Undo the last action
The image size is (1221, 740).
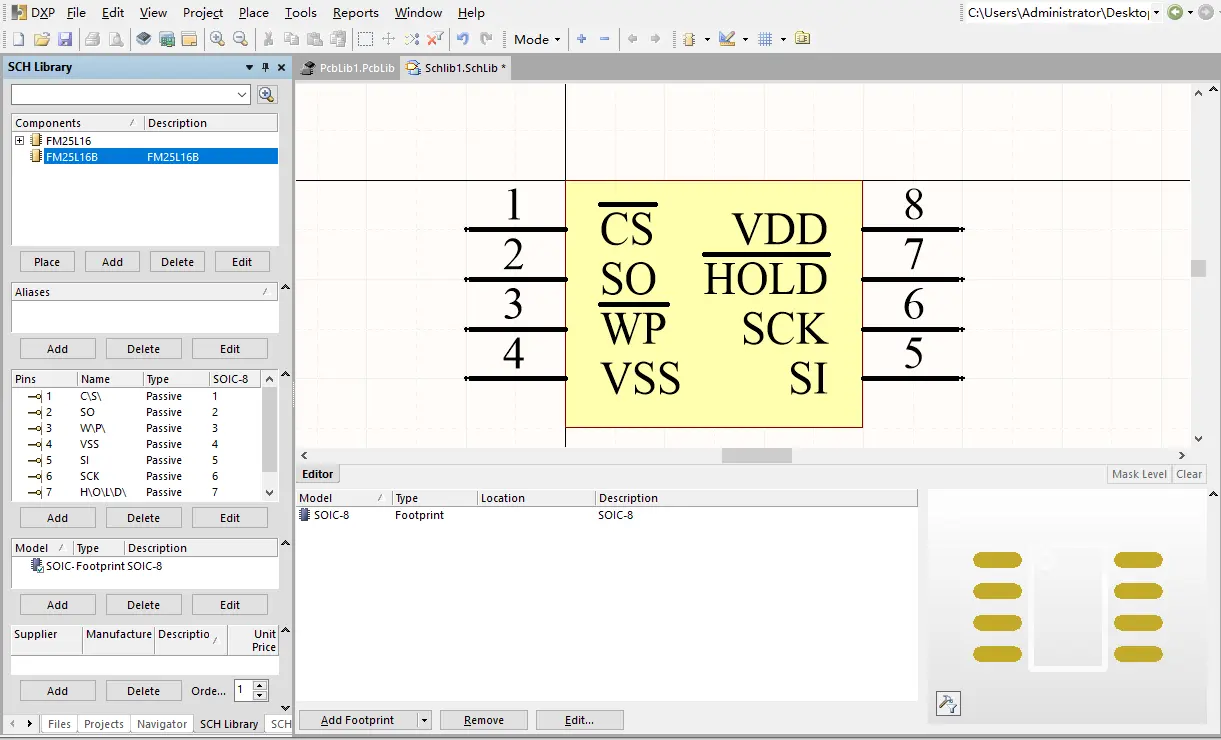pos(463,39)
